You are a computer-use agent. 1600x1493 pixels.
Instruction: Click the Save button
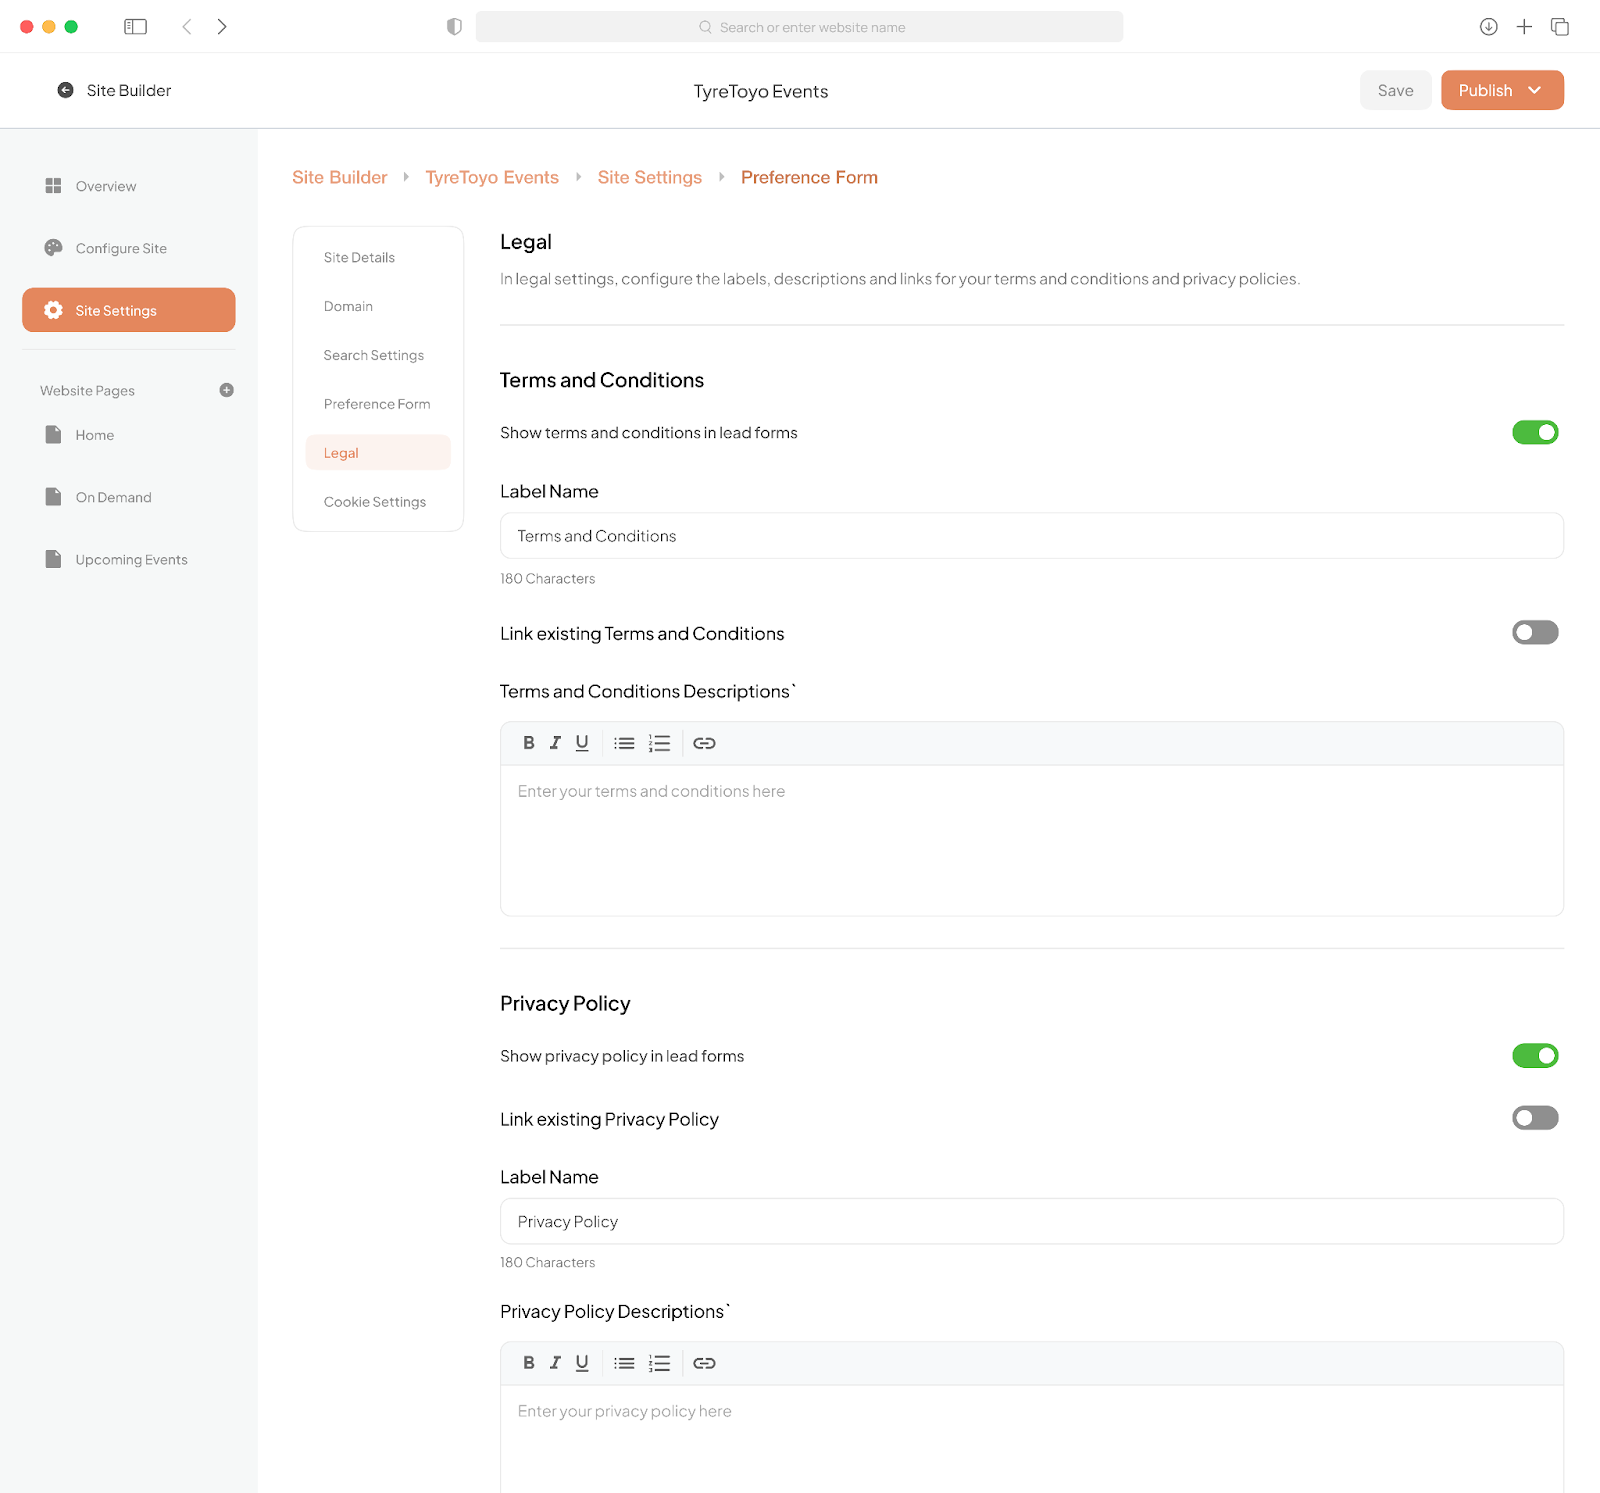click(1395, 90)
